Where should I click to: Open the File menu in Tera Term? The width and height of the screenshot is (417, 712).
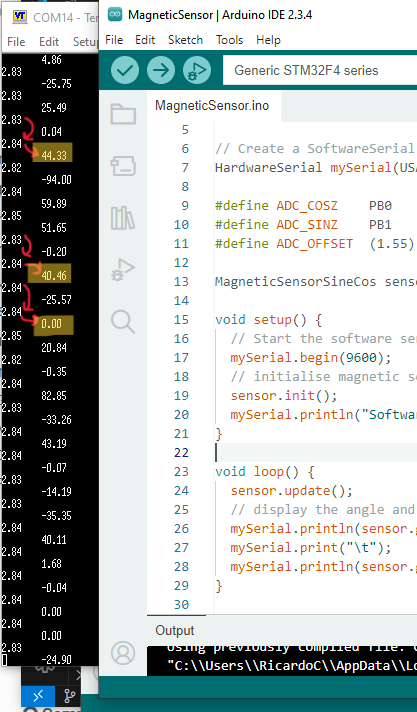[16, 42]
